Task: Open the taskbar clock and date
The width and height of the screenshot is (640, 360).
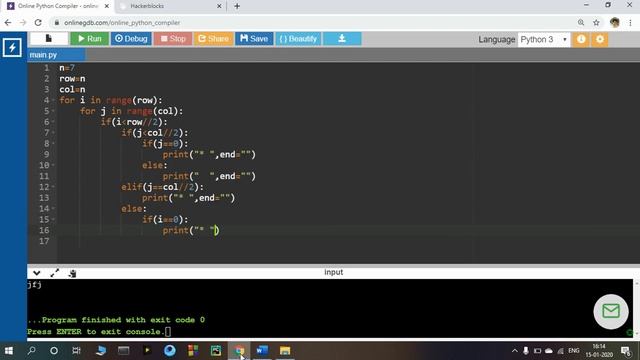Action: tap(599, 351)
